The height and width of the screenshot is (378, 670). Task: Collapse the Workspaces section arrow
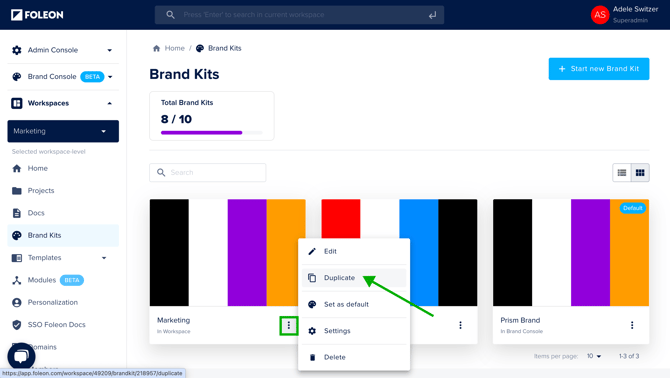click(x=110, y=103)
